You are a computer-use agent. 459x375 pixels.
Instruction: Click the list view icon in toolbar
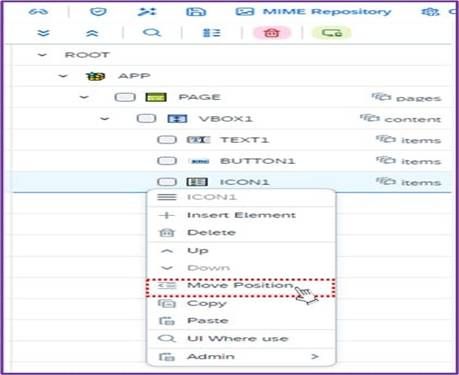212,33
